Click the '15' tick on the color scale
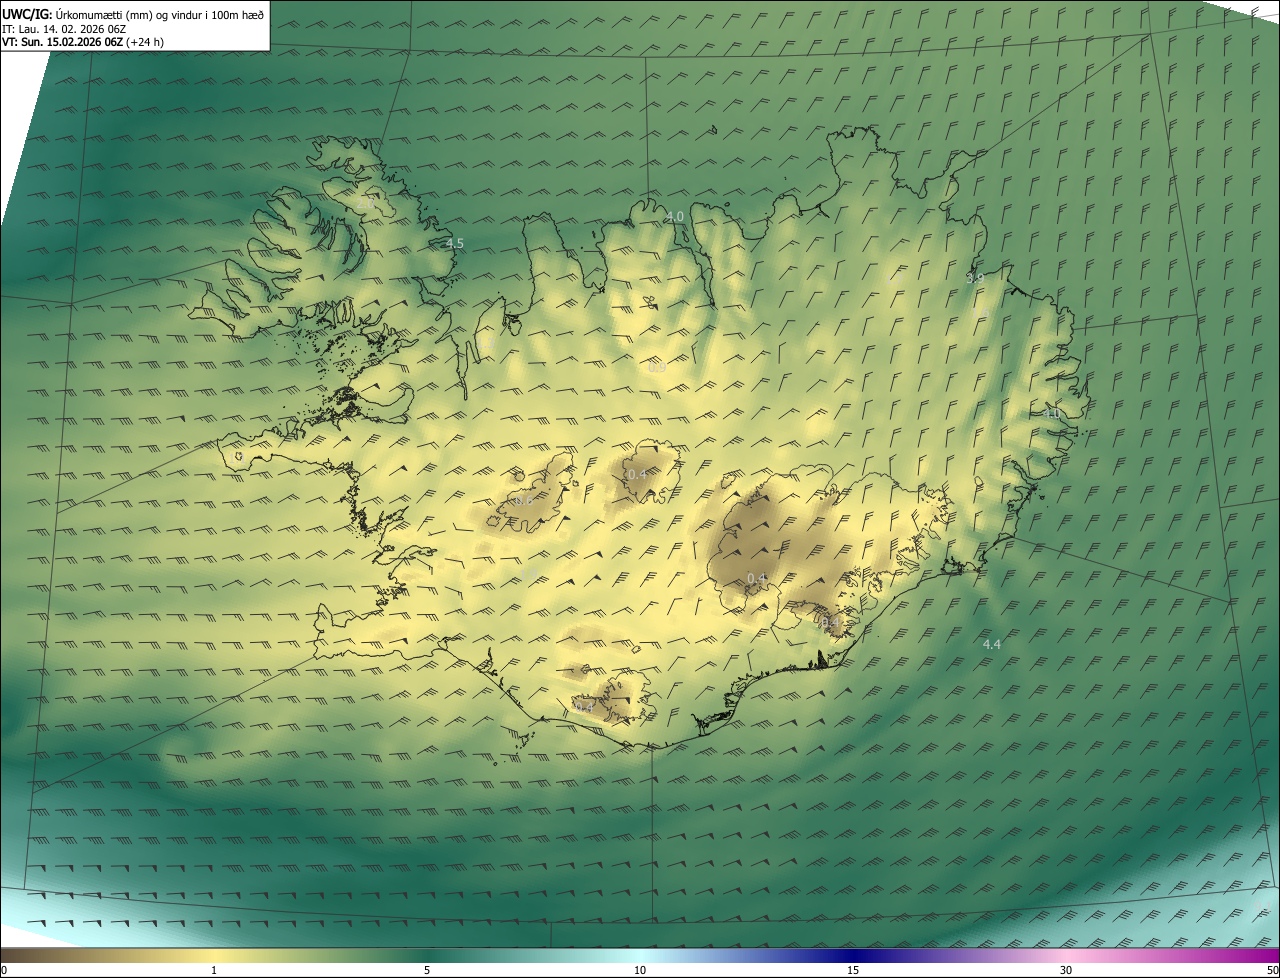Viewport: 1280px width, 978px height. 853,970
